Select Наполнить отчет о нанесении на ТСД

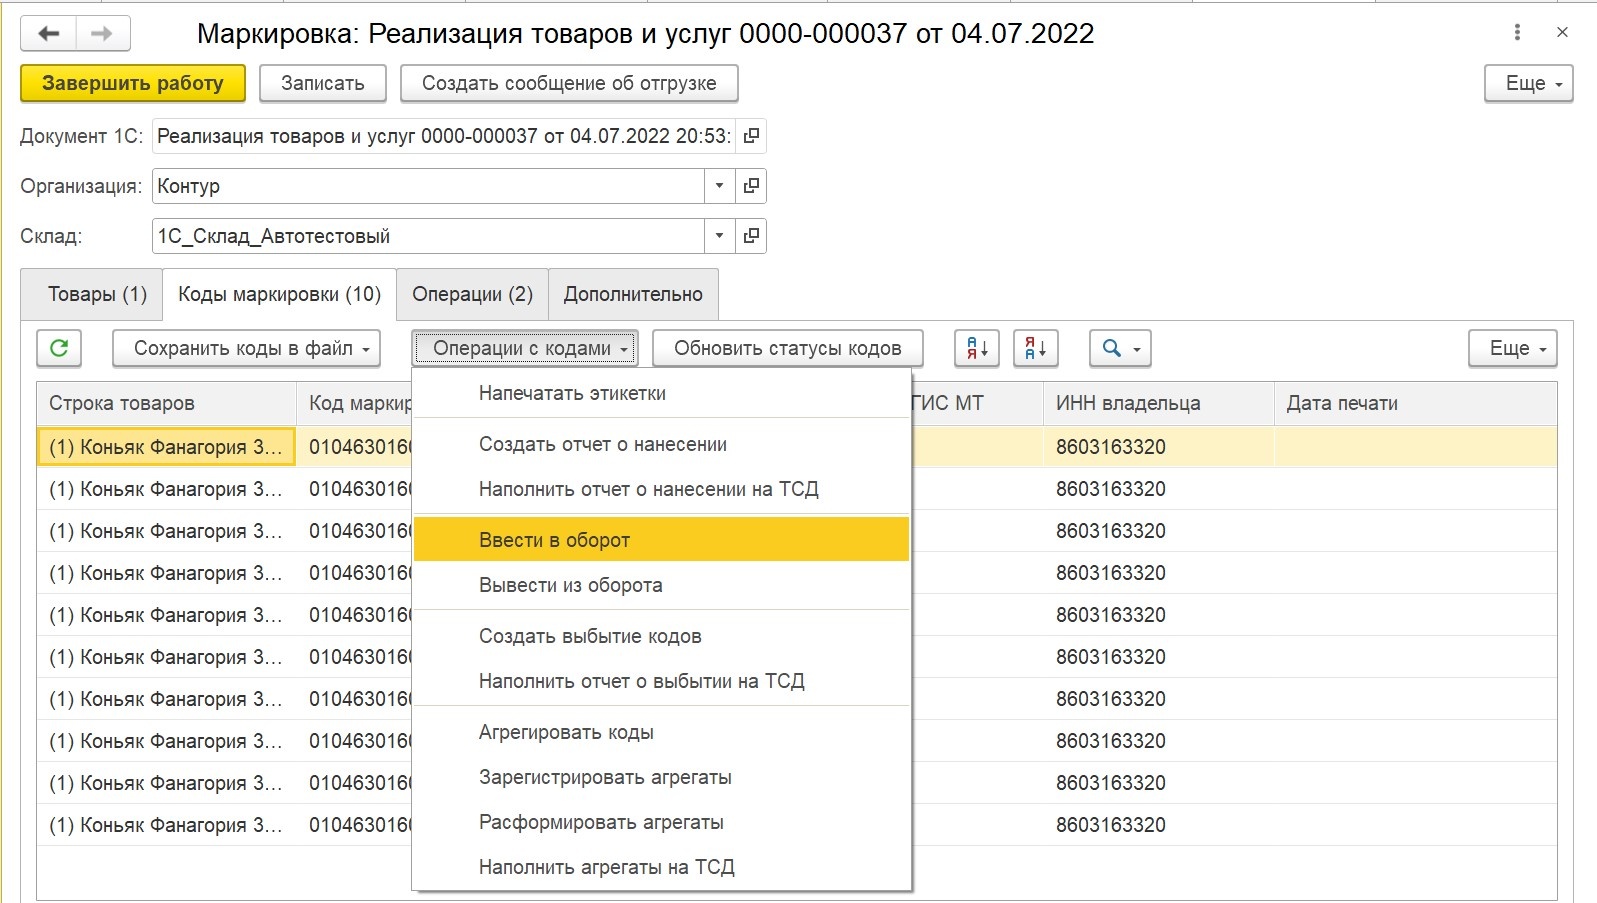661,489
